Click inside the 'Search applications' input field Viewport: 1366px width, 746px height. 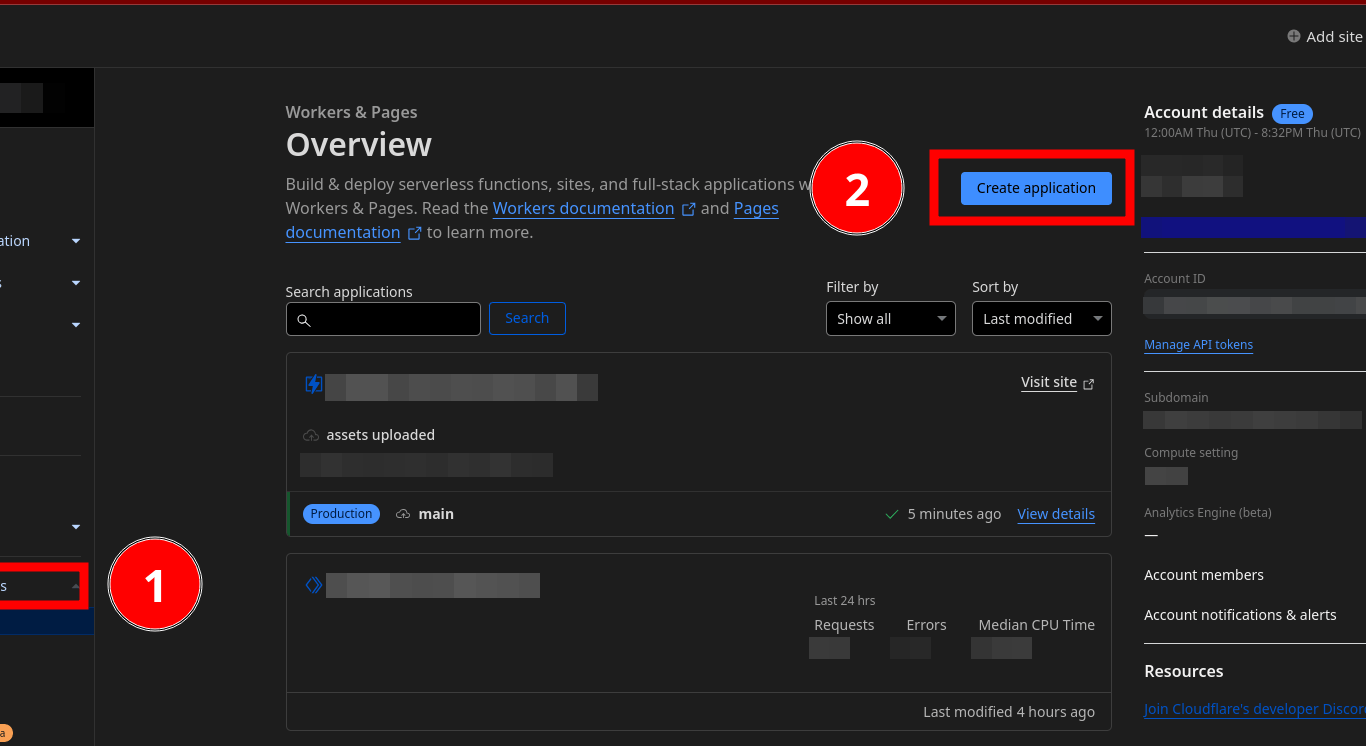(390, 318)
